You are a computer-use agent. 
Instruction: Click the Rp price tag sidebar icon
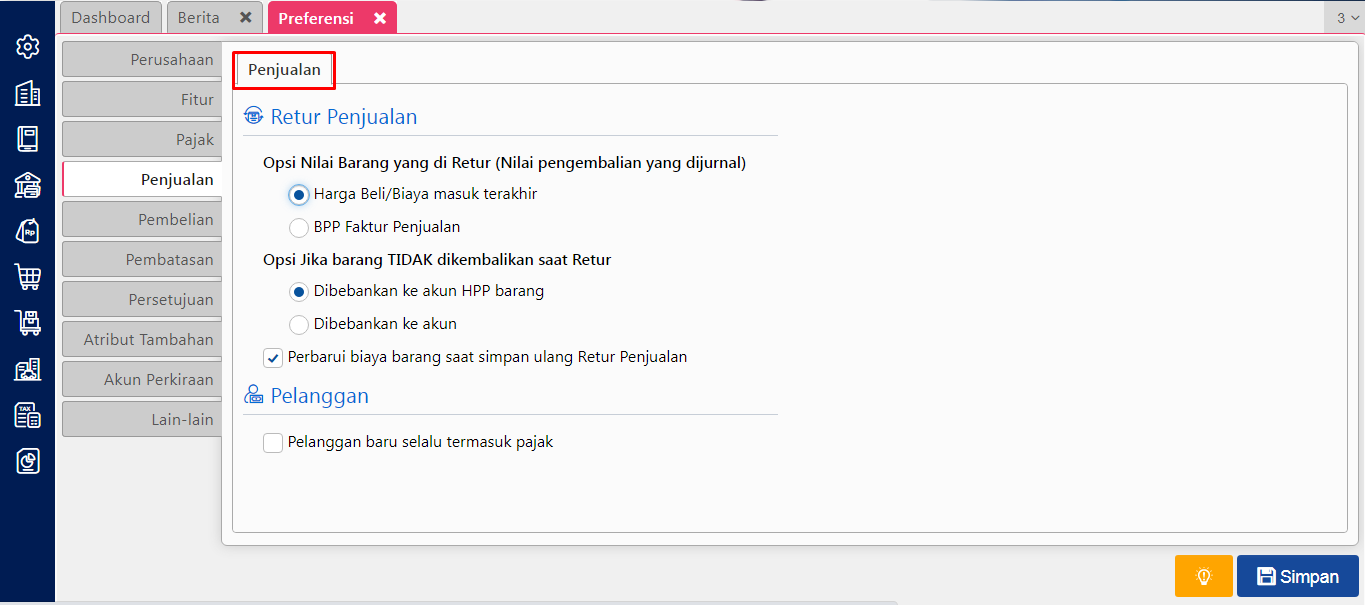click(28, 231)
